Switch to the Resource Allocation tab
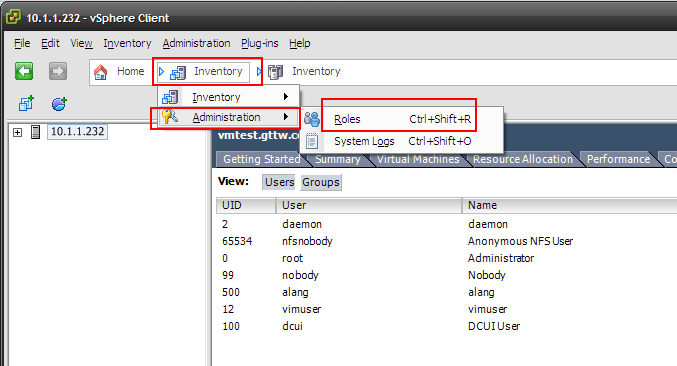The height and width of the screenshot is (366, 677). [x=522, y=159]
